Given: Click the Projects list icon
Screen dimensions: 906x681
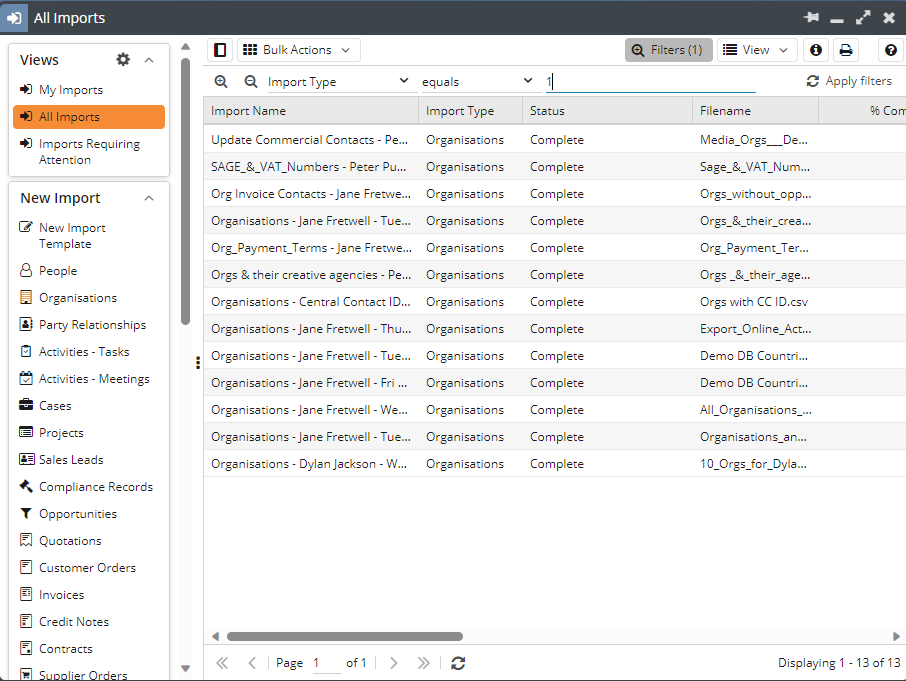Looking at the screenshot, I should (26, 432).
